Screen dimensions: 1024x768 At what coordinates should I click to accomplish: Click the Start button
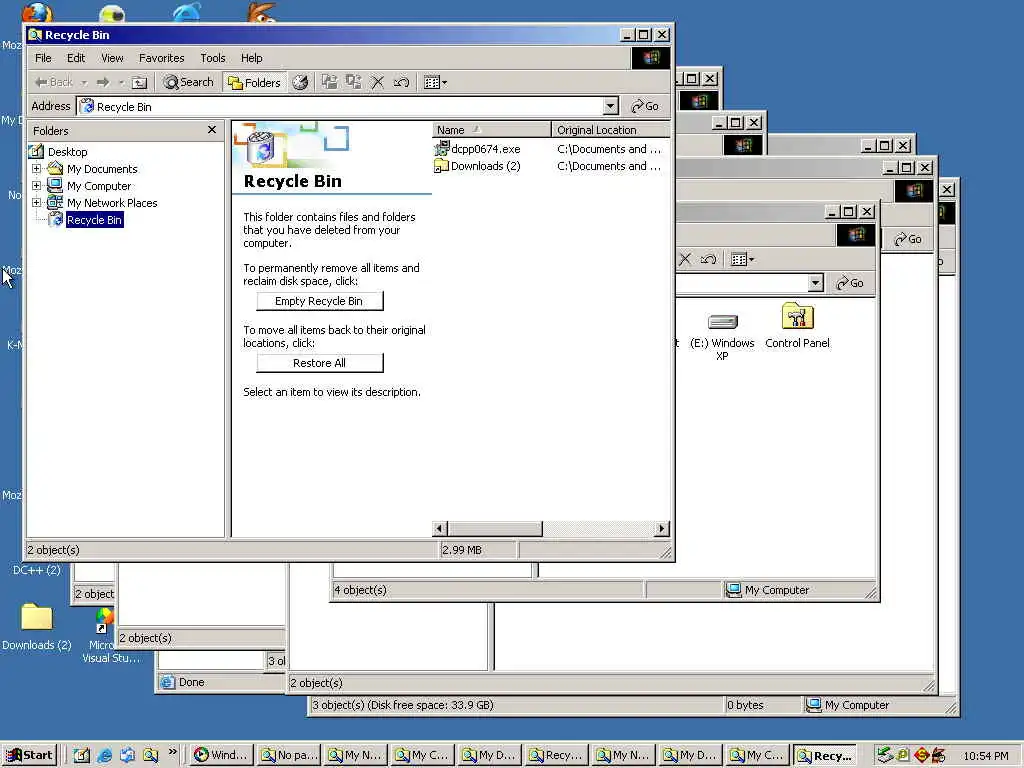(x=30, y=755)
